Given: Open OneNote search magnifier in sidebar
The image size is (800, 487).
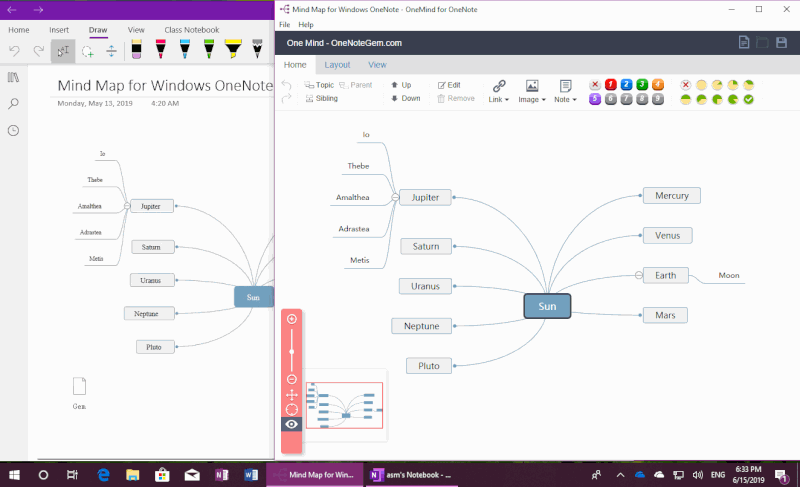Looking at the screenshot, I should [14, 103].
